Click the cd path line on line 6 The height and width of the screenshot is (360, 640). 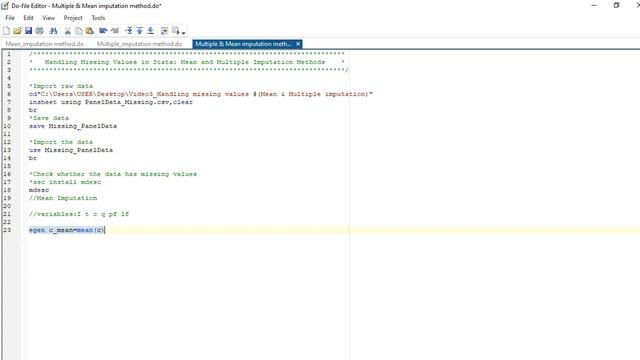point(200,94)
